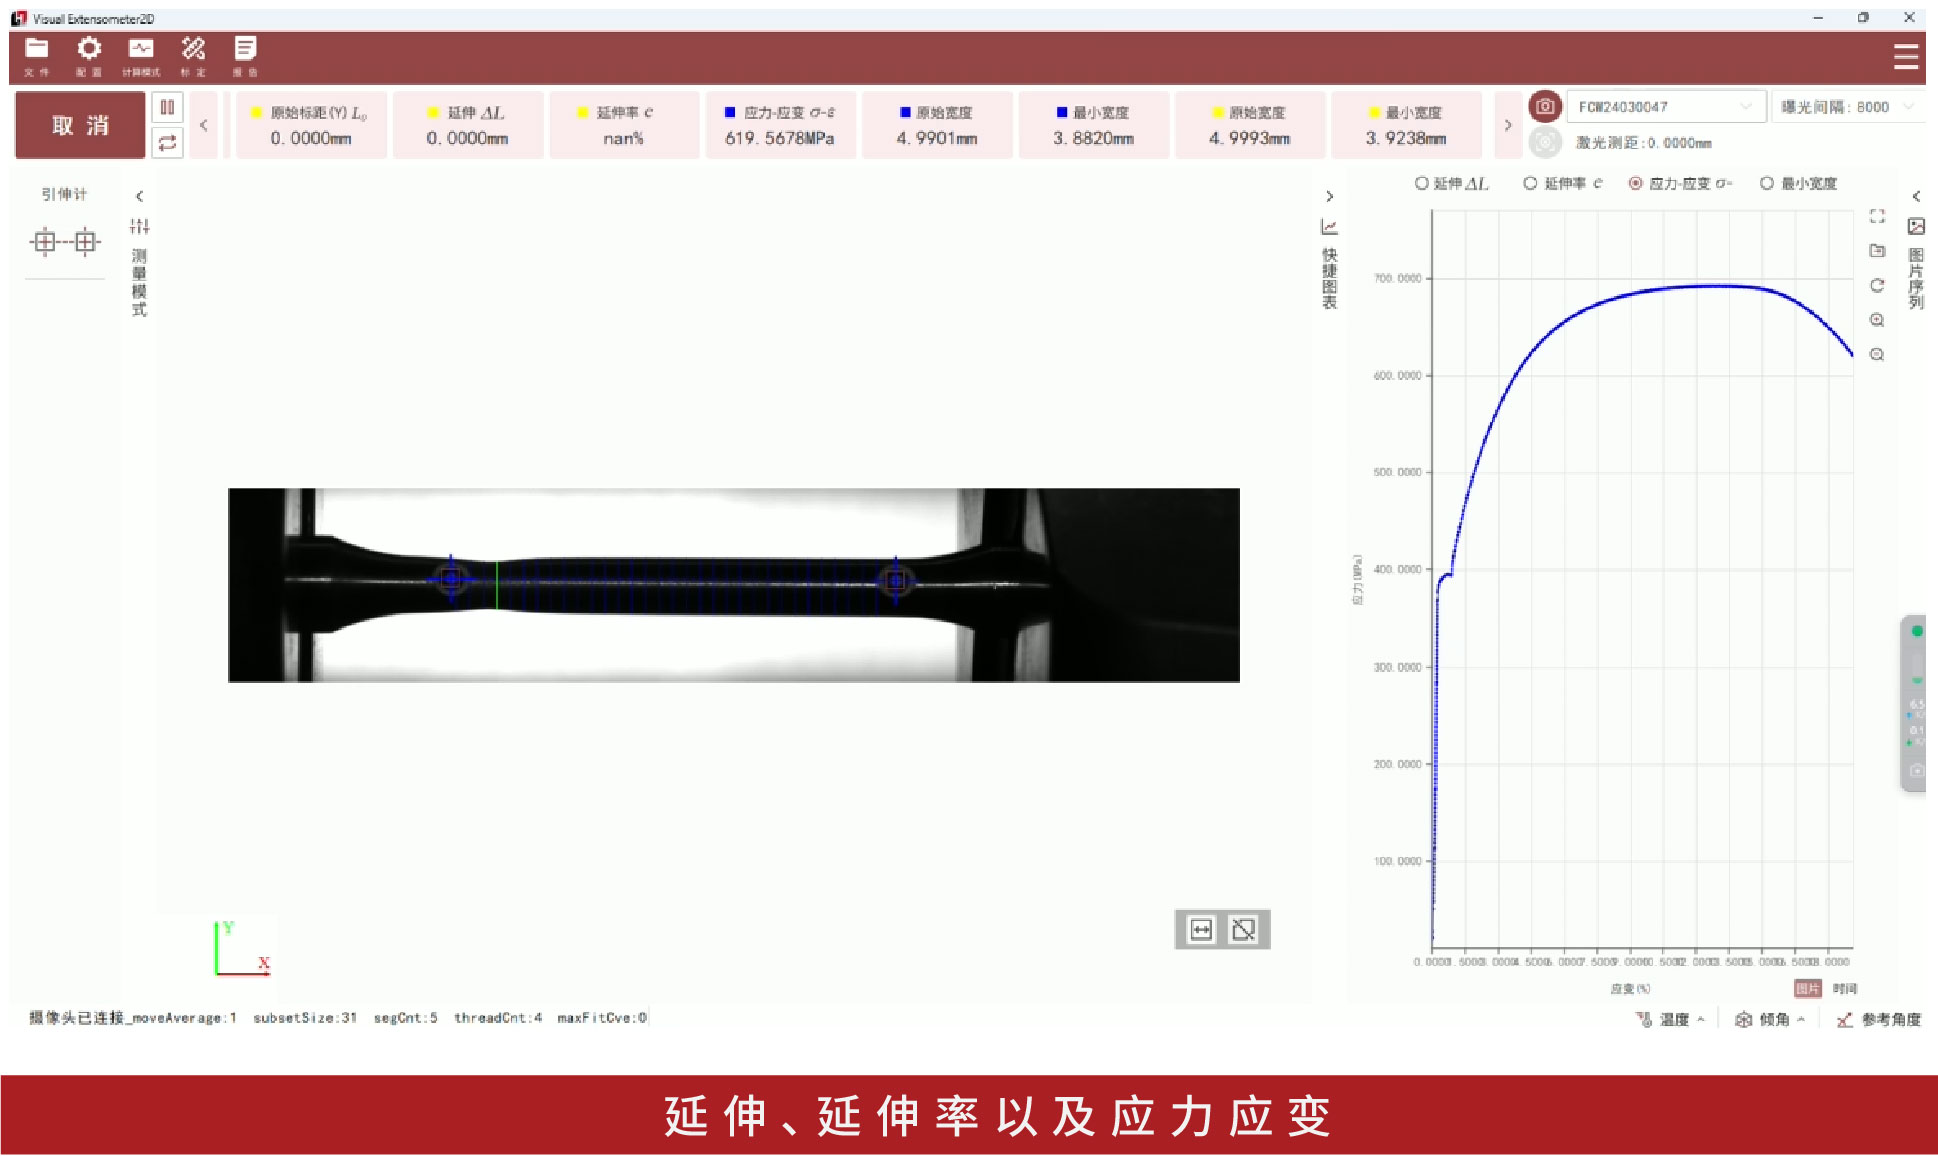This screenshot has height=1156, width=1938.
Task: Zoom in on the stress-strain chart
Action: (1877, 320)
